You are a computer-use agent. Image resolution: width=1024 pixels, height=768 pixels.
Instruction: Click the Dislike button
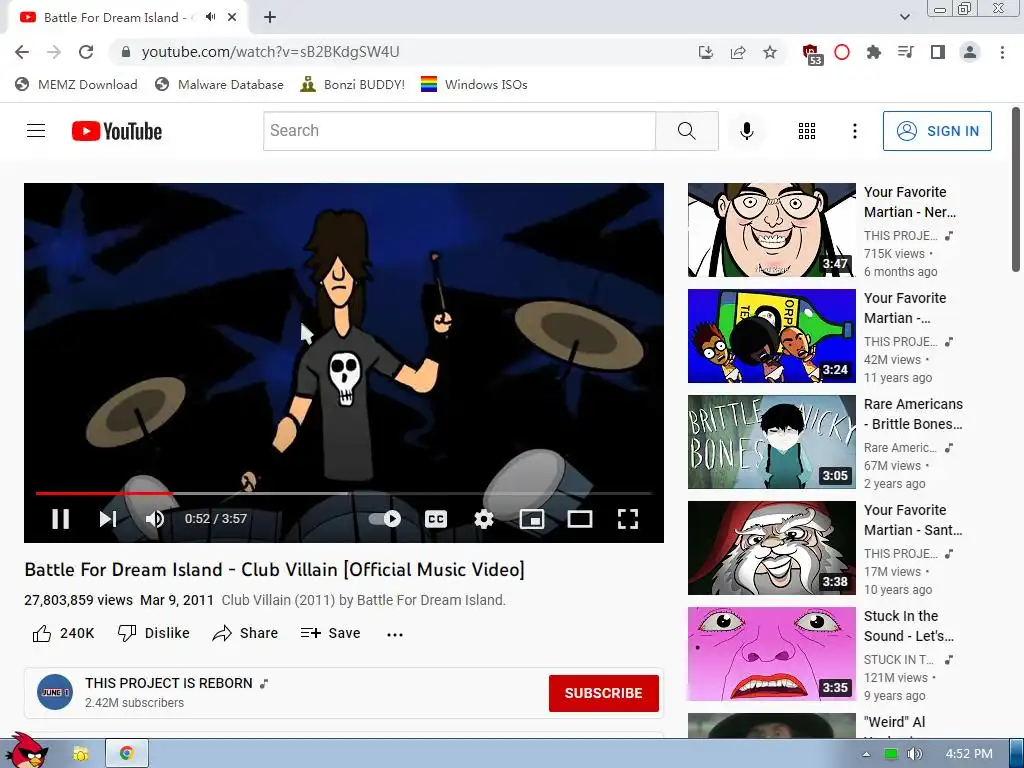point(153,633)
